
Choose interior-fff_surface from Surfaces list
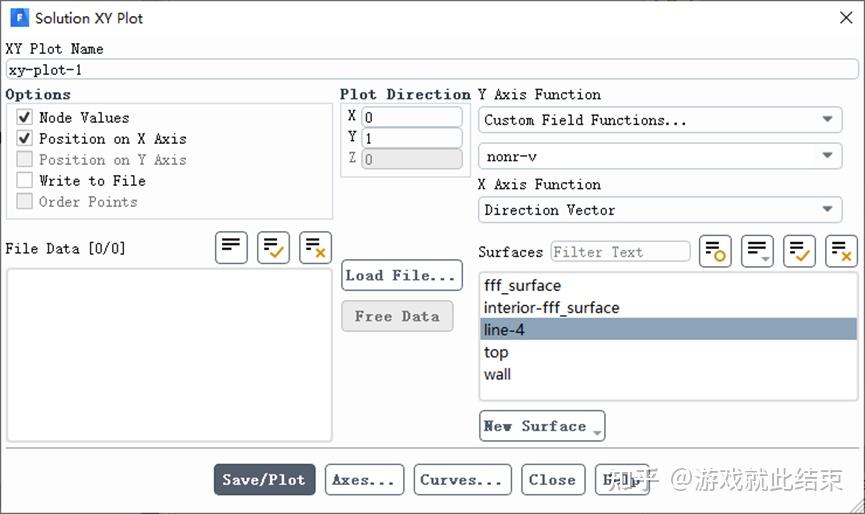click(668, 308)
